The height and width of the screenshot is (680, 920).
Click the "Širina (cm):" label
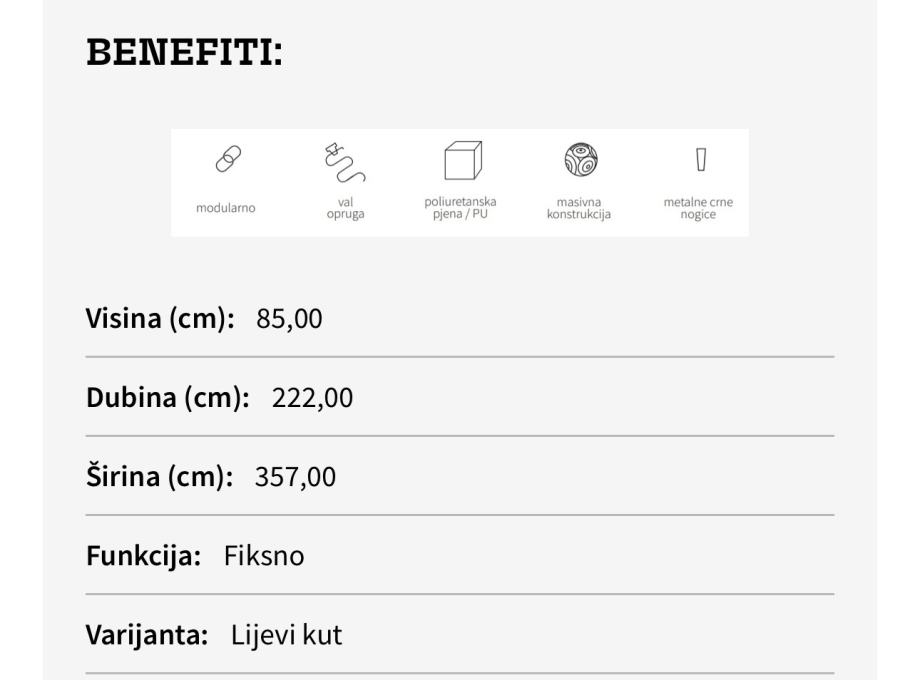160,478
